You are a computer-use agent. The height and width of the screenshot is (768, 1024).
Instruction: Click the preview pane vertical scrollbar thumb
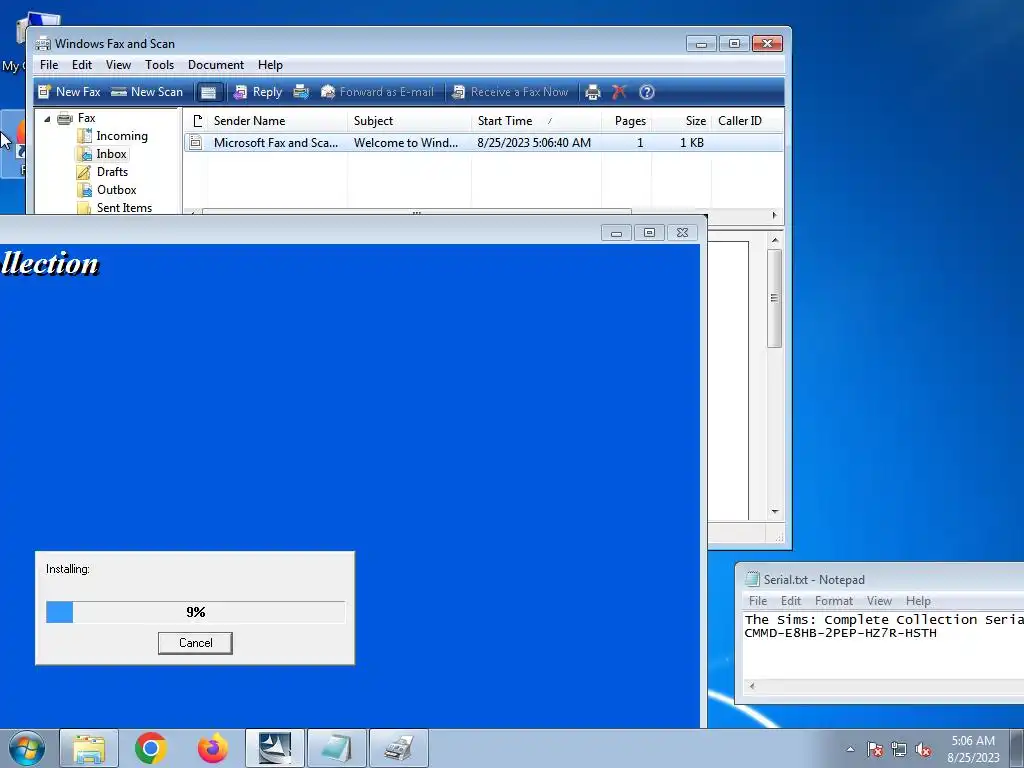click(x=775, y=298)
